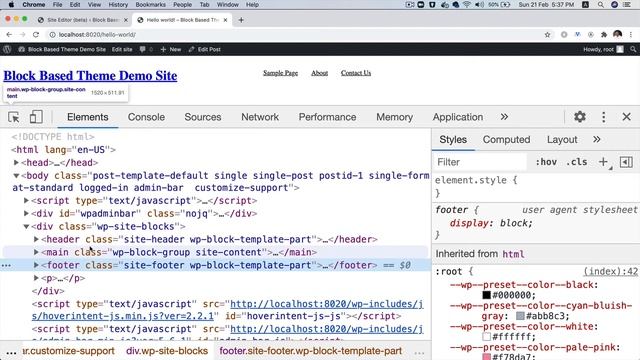The image size is (640, 360).
Task: Switch to the Sources tab
Action: tap(203, 117)
